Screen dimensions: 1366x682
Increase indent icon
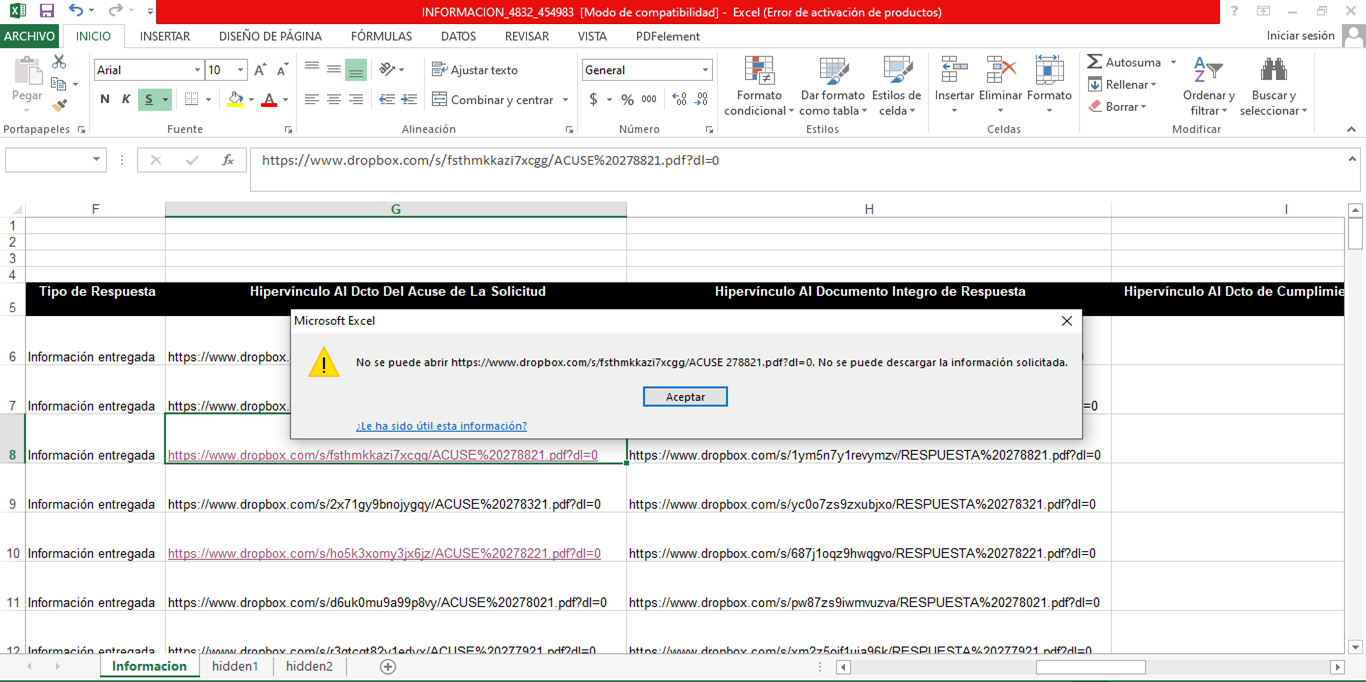pos(409,99)
